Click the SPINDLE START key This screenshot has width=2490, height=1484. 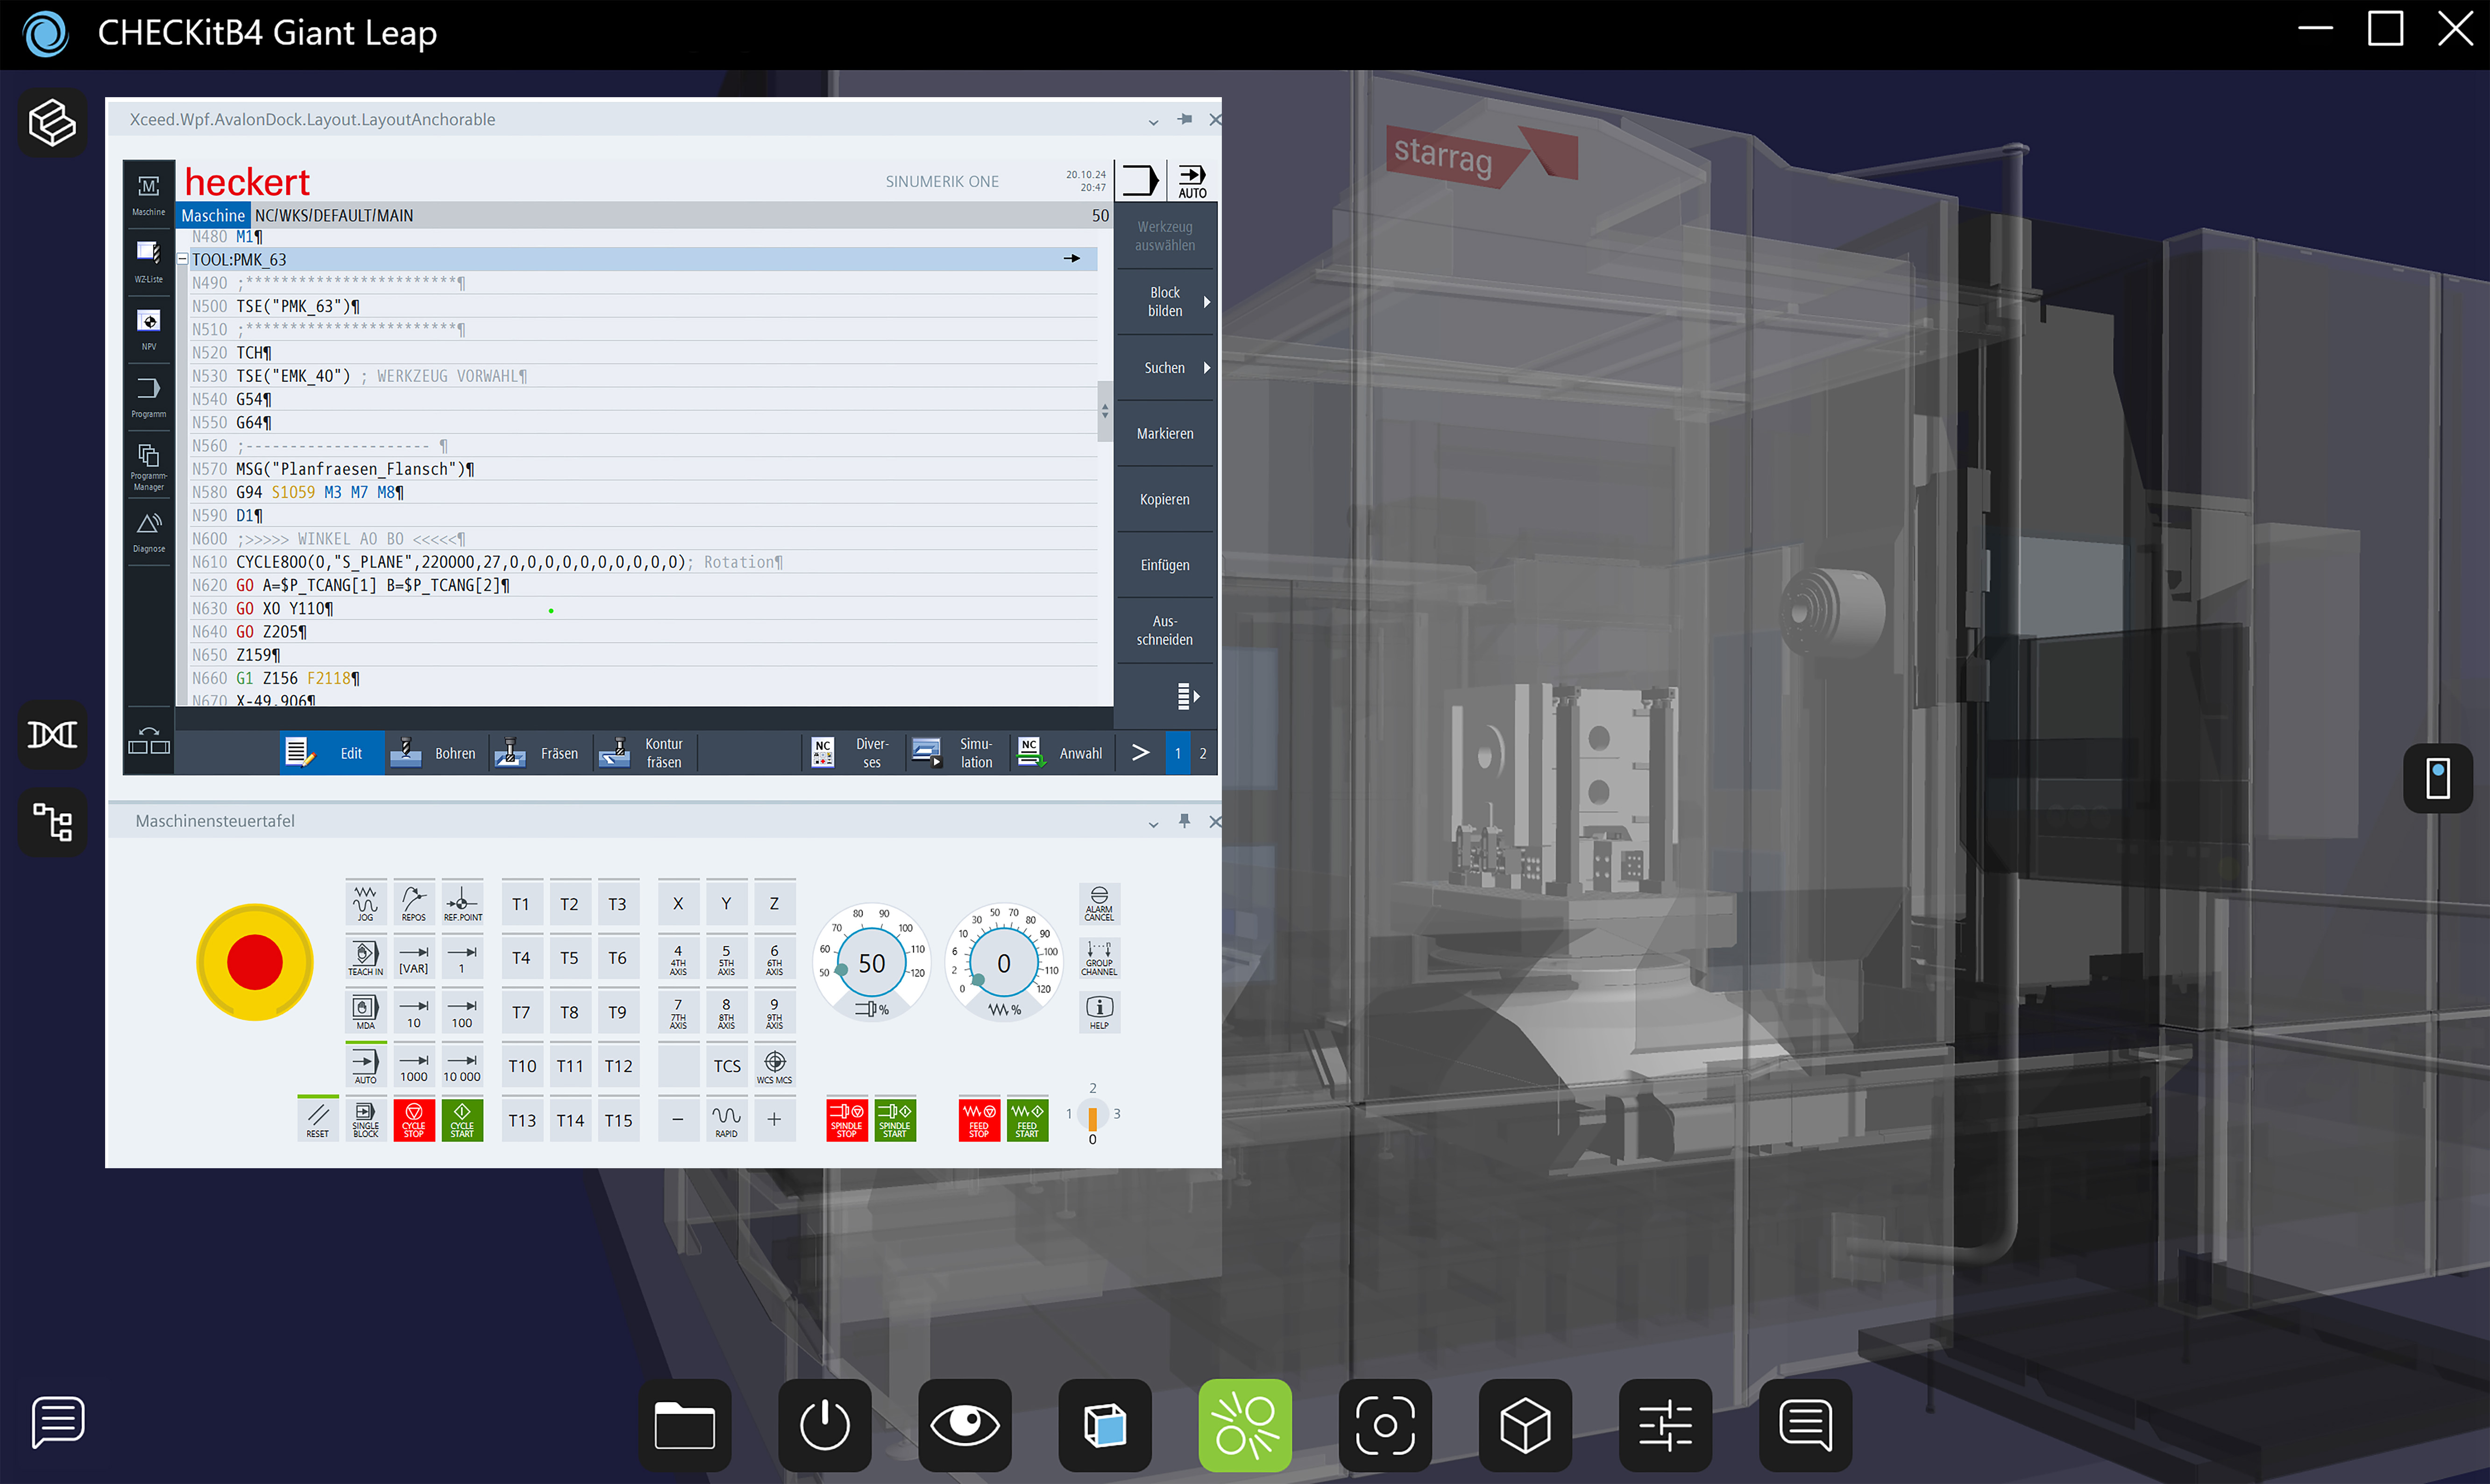[895, 1119]
